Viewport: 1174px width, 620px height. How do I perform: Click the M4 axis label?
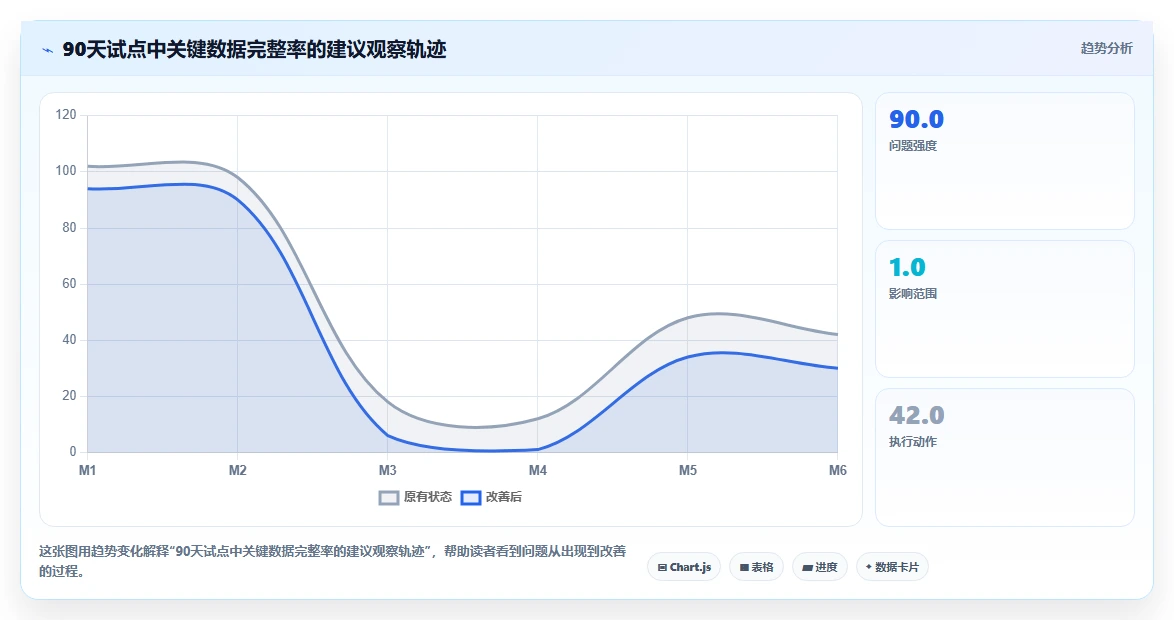tap(538, 470)
